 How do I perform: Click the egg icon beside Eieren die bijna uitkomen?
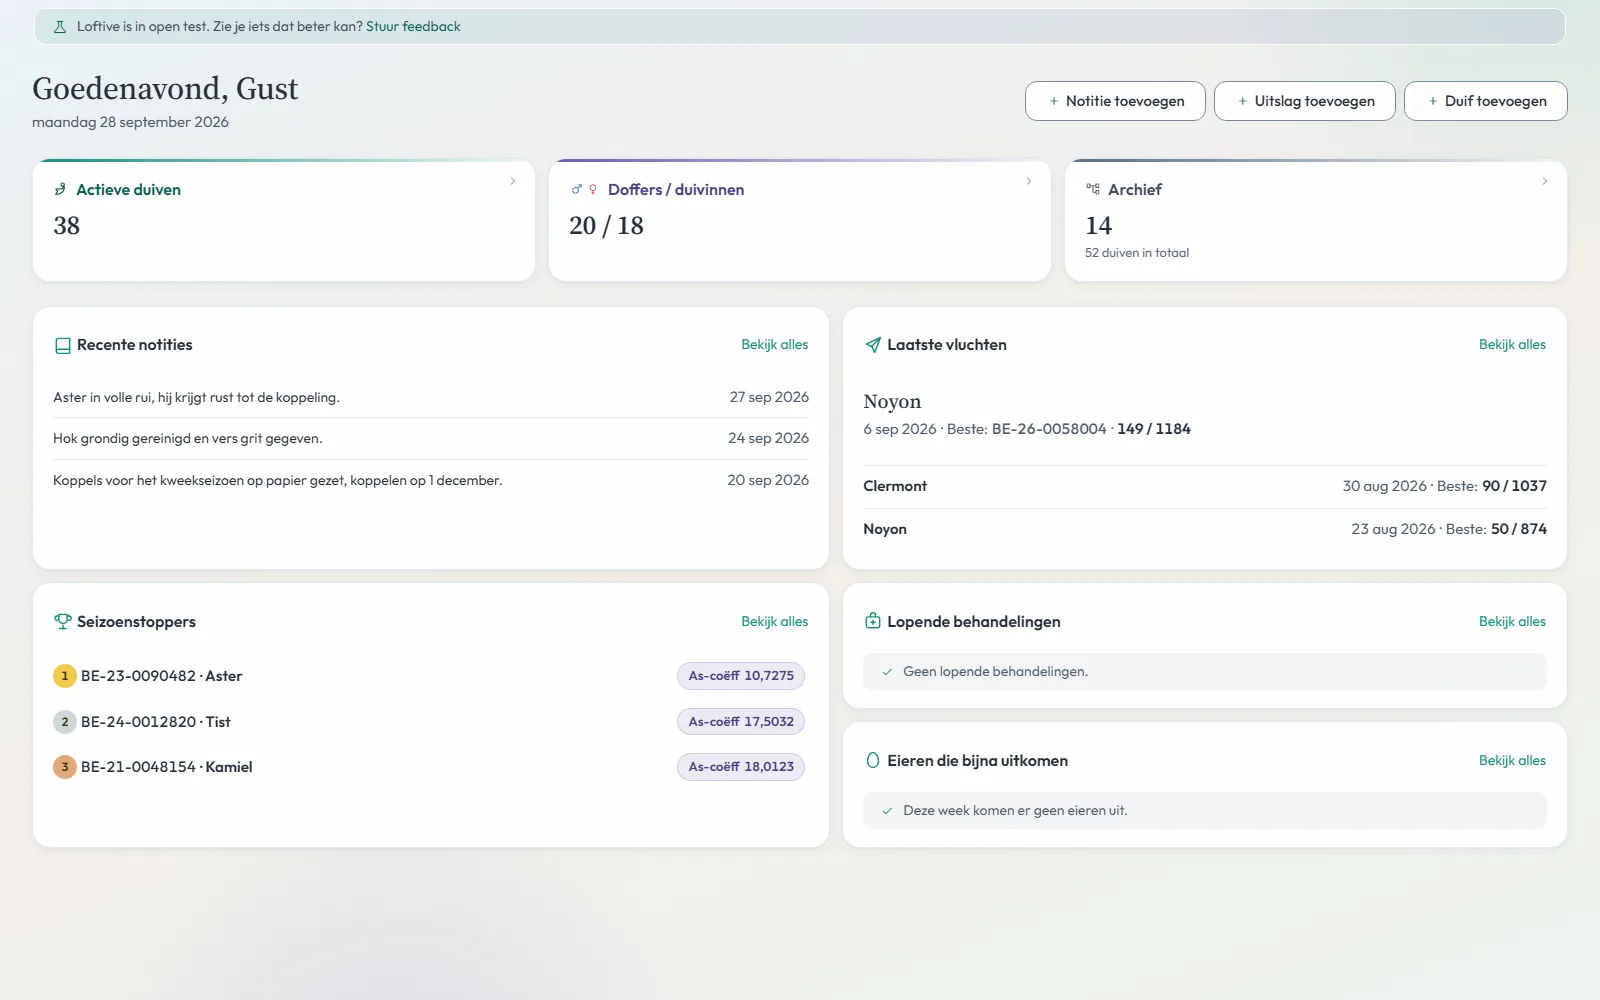873,760
